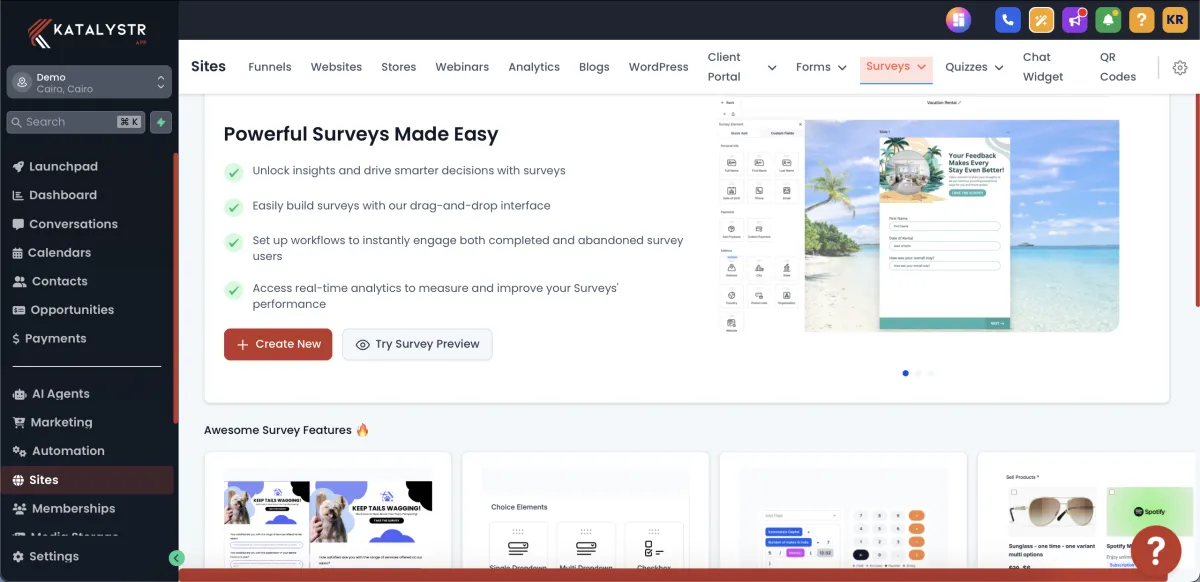Image resolution: width=1200 pixels, height=582 pixels.
Task: Switch to the Websites tab
Action: click(x=336, y=67)
